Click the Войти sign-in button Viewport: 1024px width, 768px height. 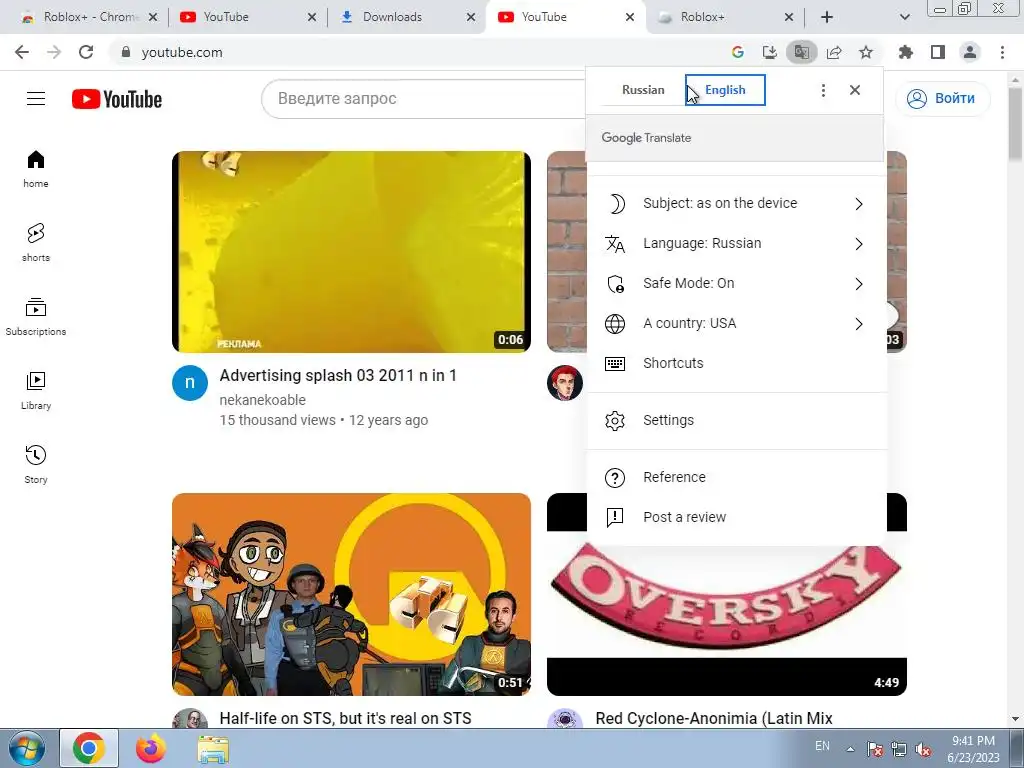coord(943,99)
